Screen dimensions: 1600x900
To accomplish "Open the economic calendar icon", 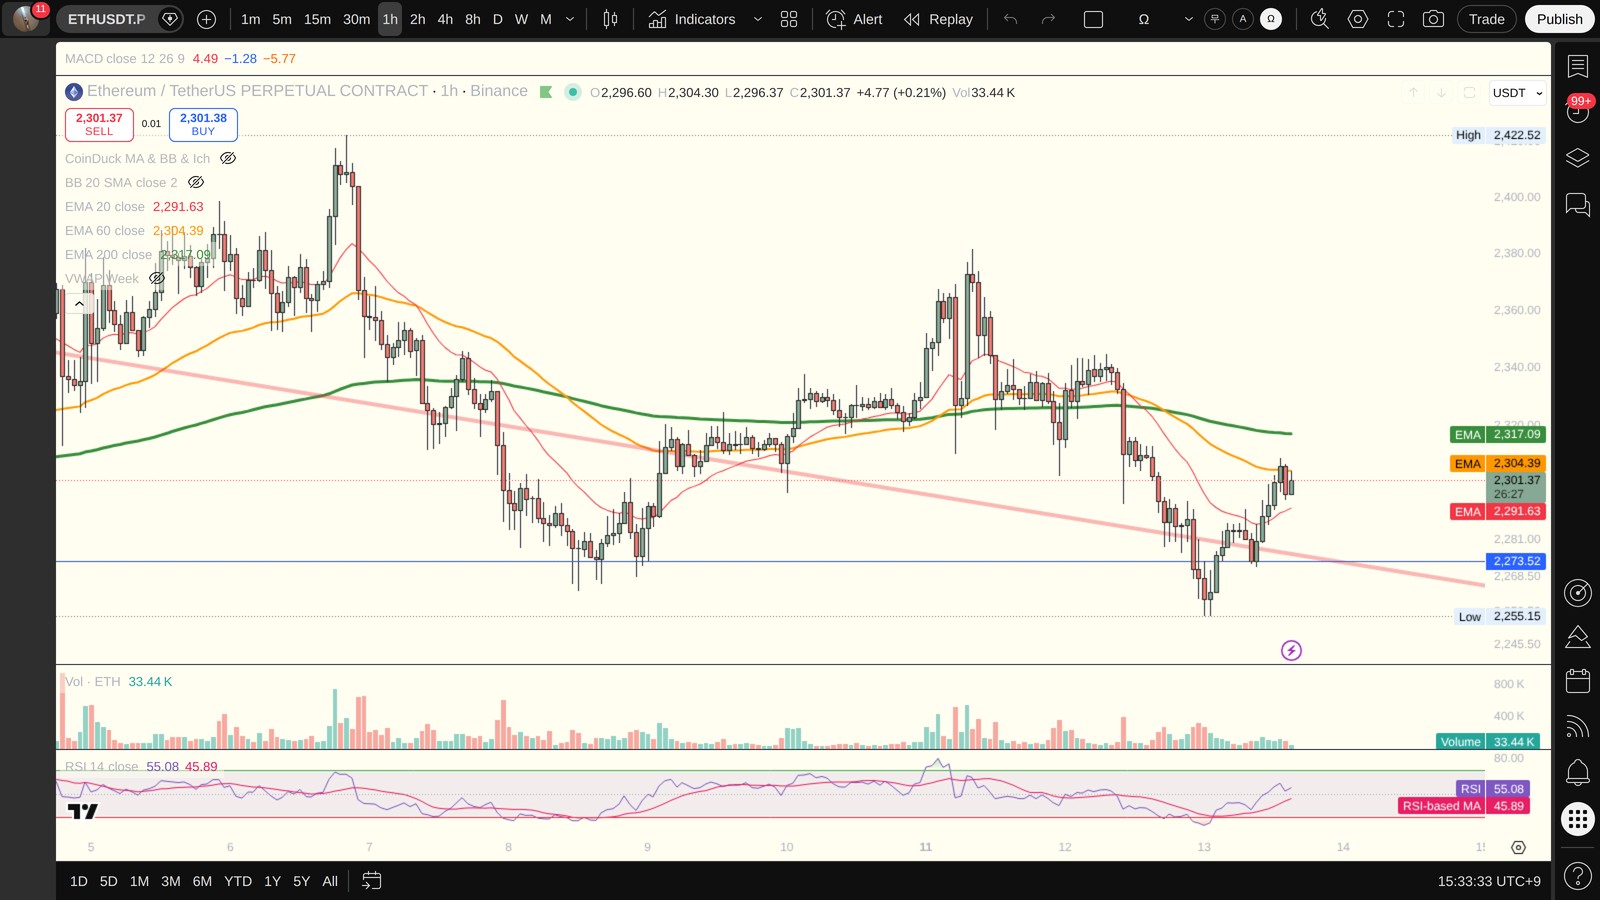I will coord(1578,681).
